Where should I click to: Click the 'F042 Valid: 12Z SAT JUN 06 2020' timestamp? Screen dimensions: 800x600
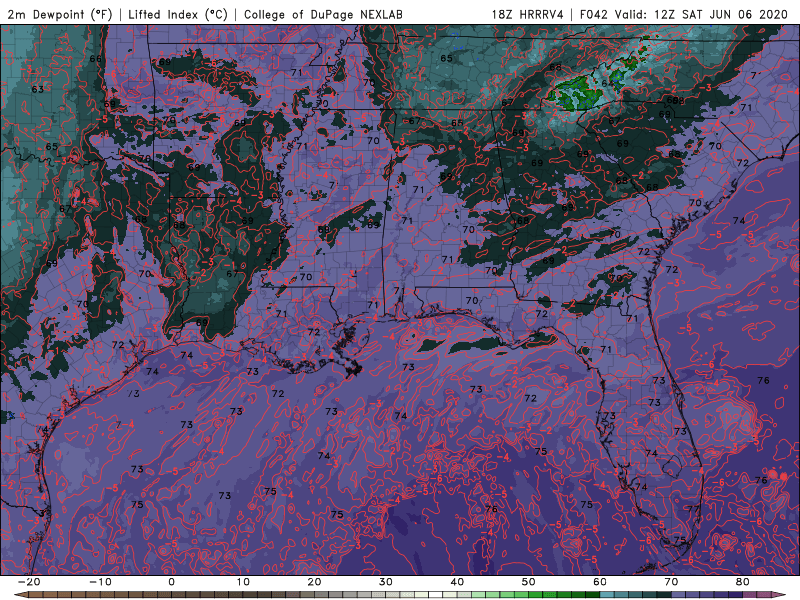pos(684,14)
